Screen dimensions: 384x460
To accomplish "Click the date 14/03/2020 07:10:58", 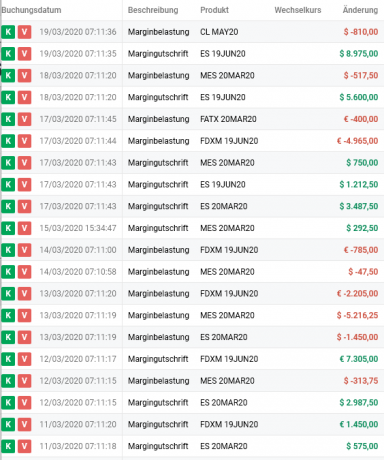I will click(78, 272).
